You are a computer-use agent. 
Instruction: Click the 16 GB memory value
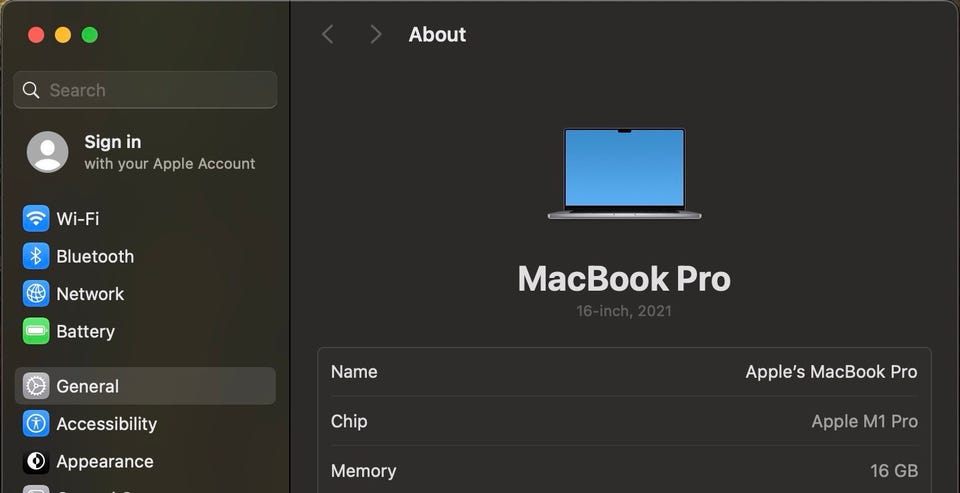pos(894,471)
